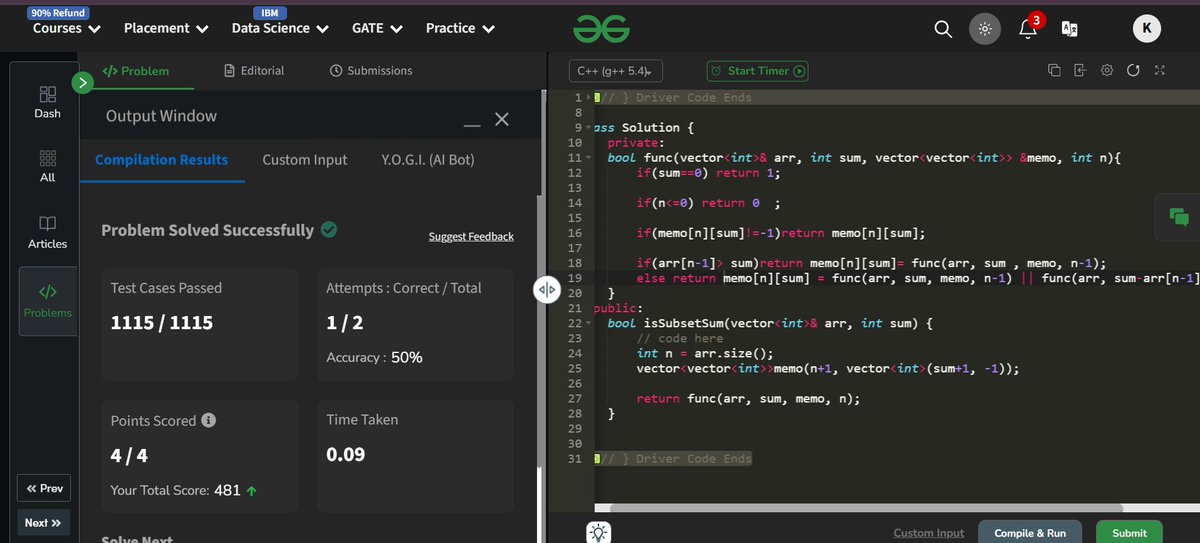Image resolution: width=1200 pixels, height=543 pixels.
Task: Enter fullscreen editor mode icon
Action: pos(1159,70)
